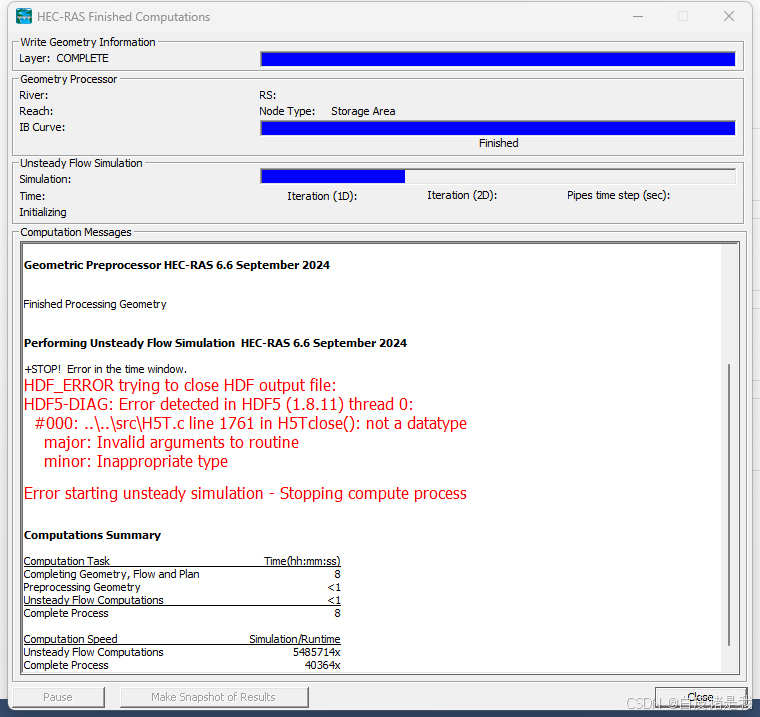Click the 'Geometric Preprocessor HEC-RAS 6.6' heading
760x717 pixels.
coord(177,265)
